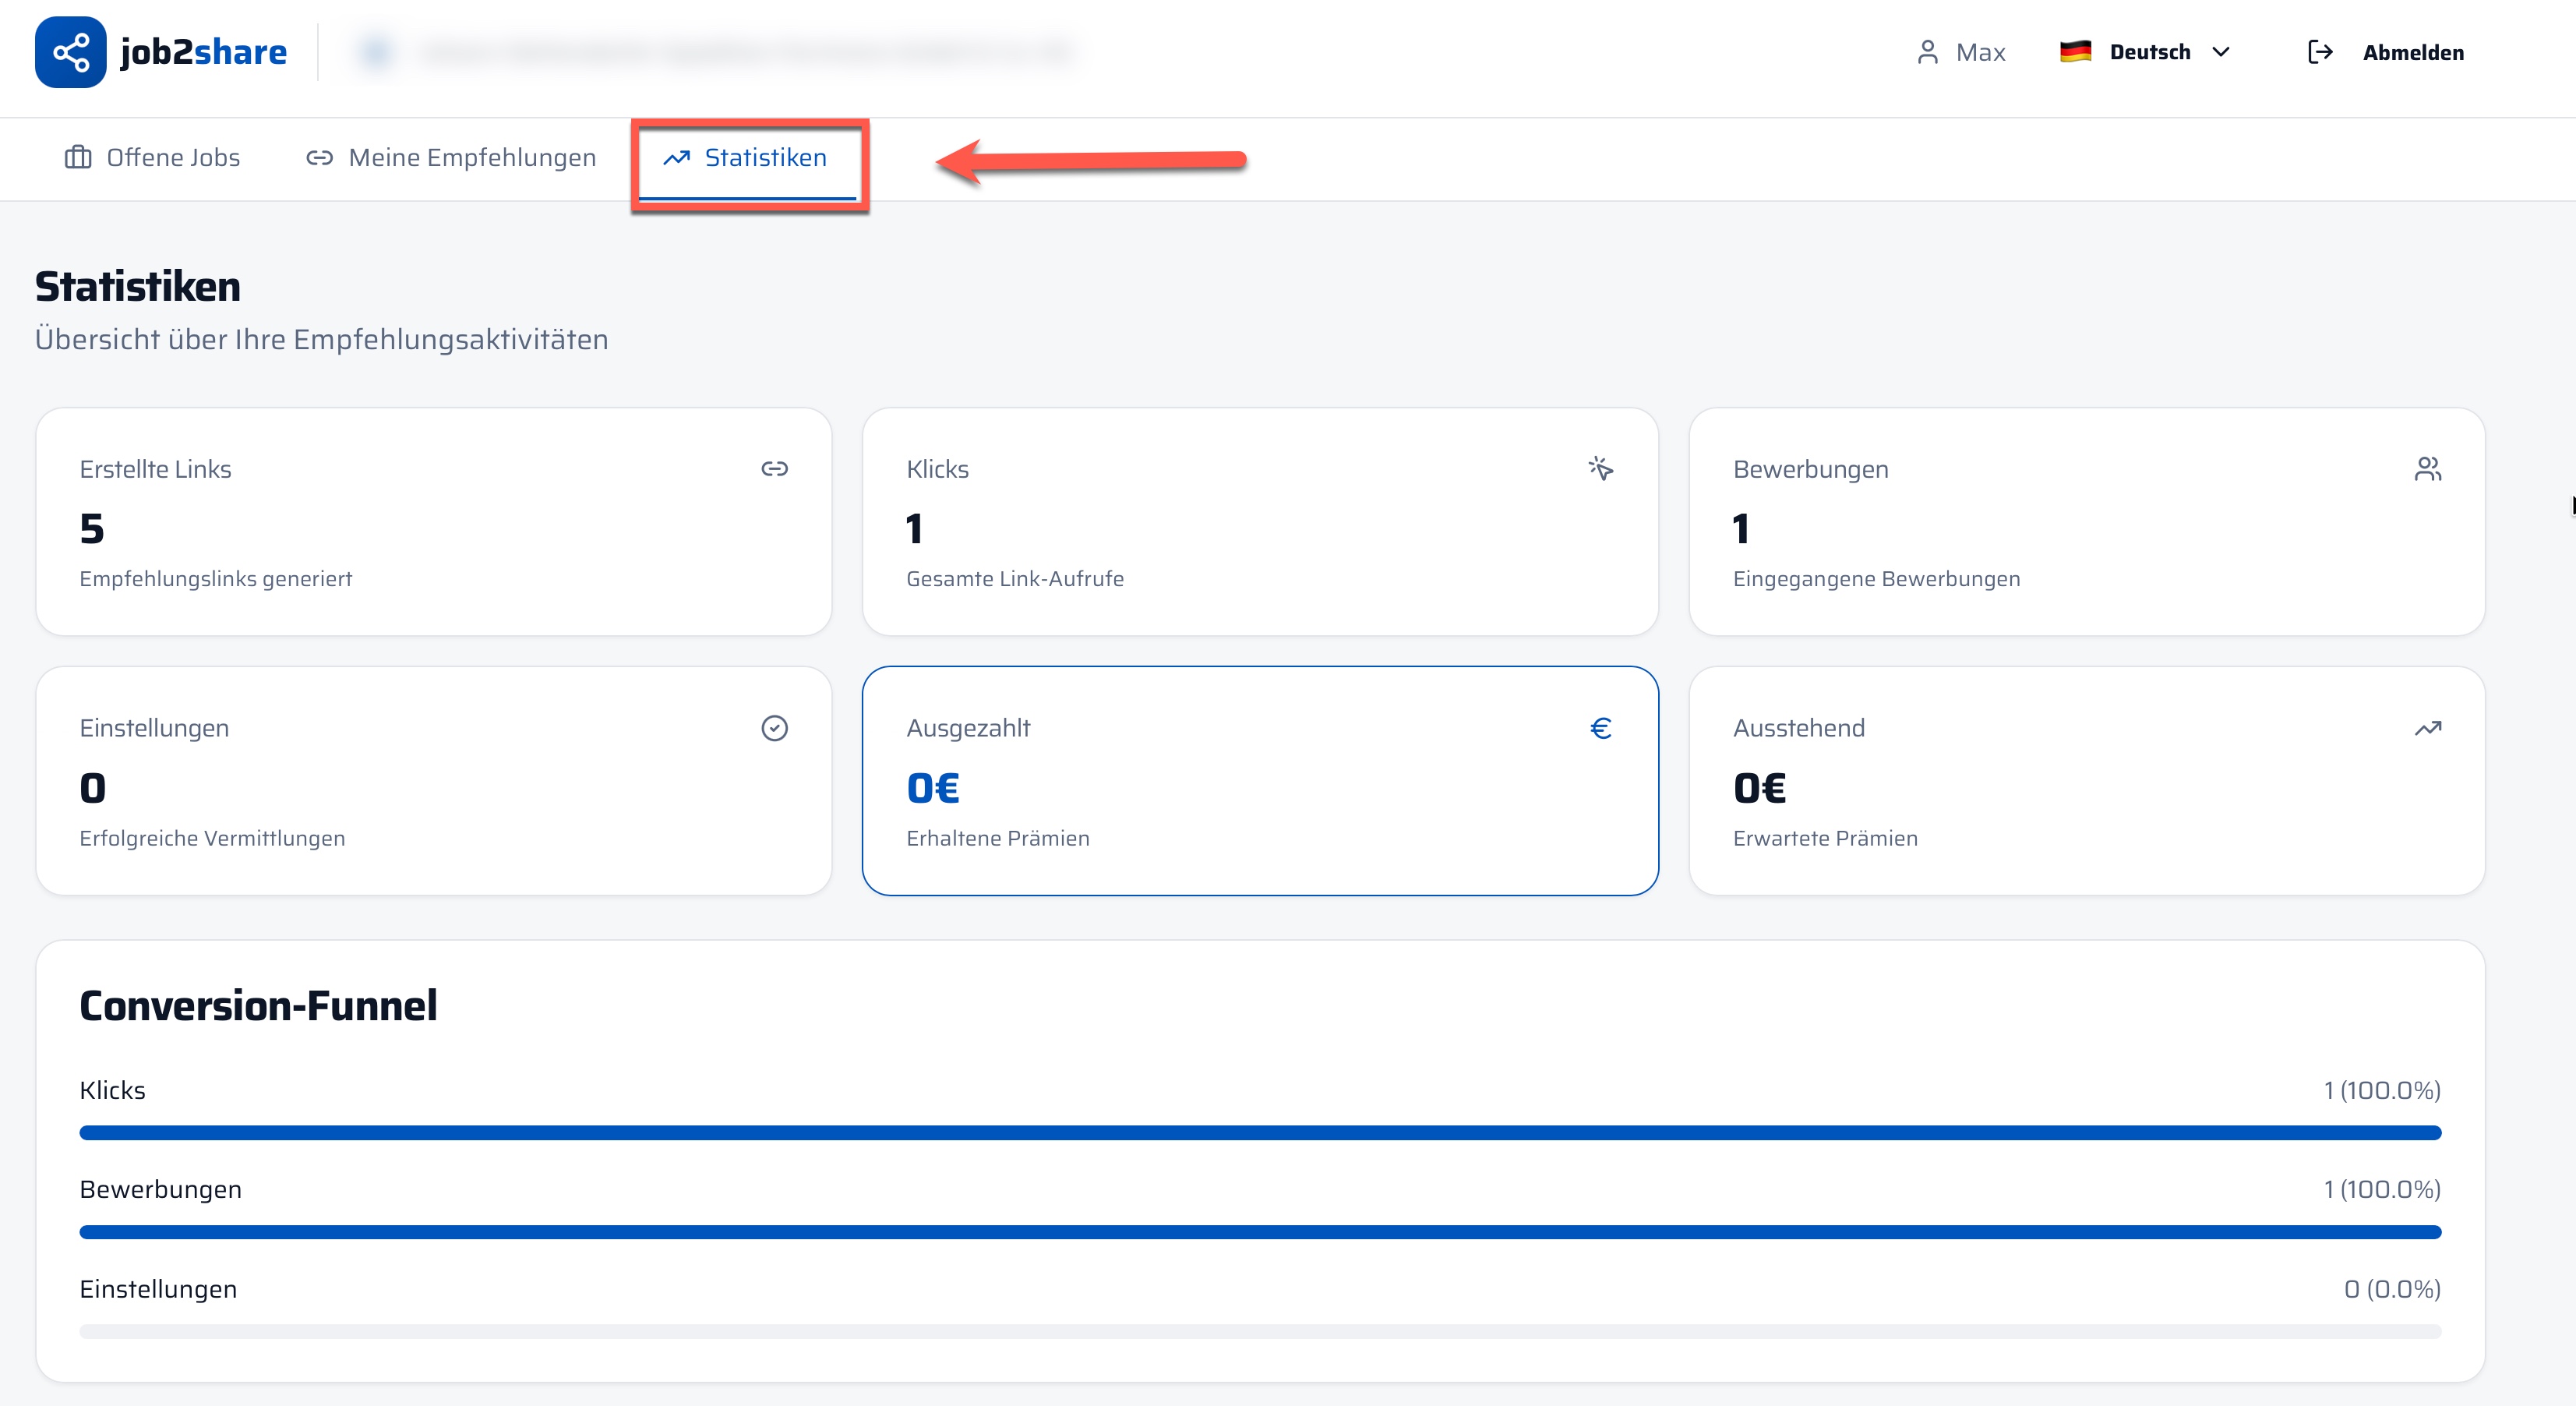
Task: Click the Ausgezahlt card title
Action: [968, 728]
